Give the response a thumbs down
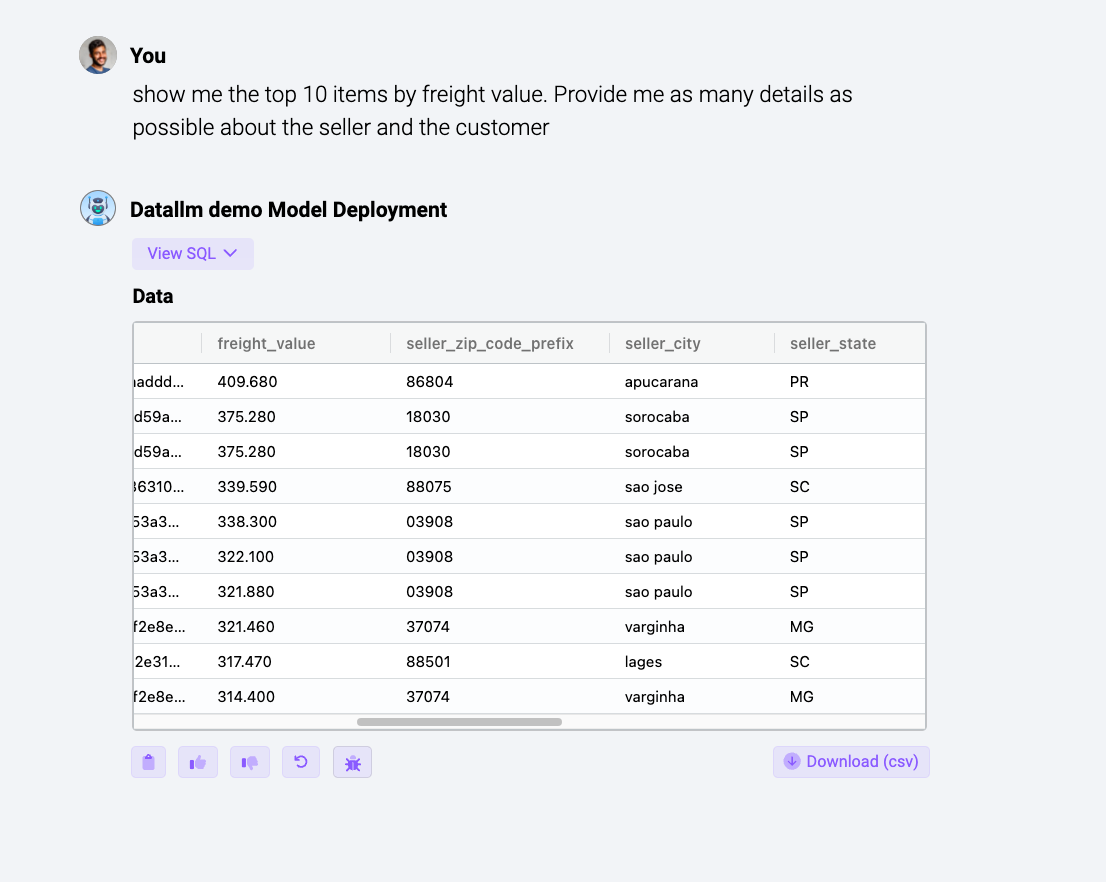1106x882 pixels. (250, 762)
